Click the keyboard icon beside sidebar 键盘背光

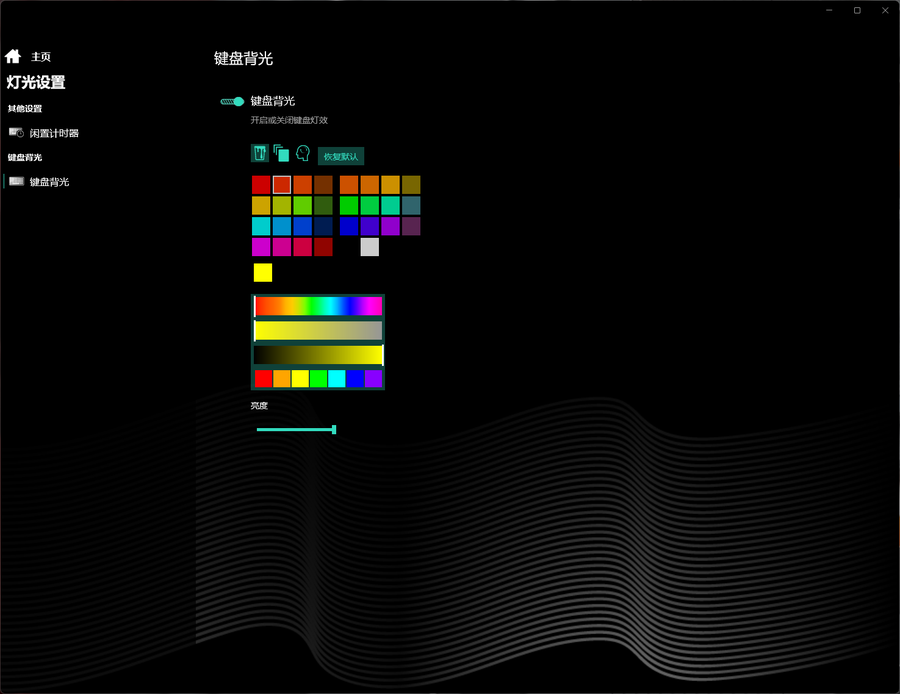coord(17,181)
